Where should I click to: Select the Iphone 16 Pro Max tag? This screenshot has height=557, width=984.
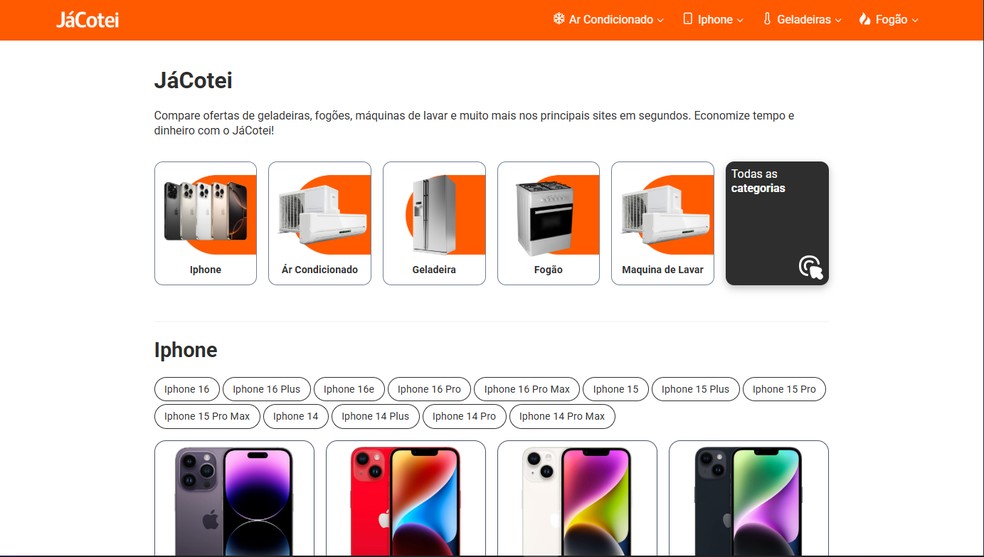click(527, 389)
